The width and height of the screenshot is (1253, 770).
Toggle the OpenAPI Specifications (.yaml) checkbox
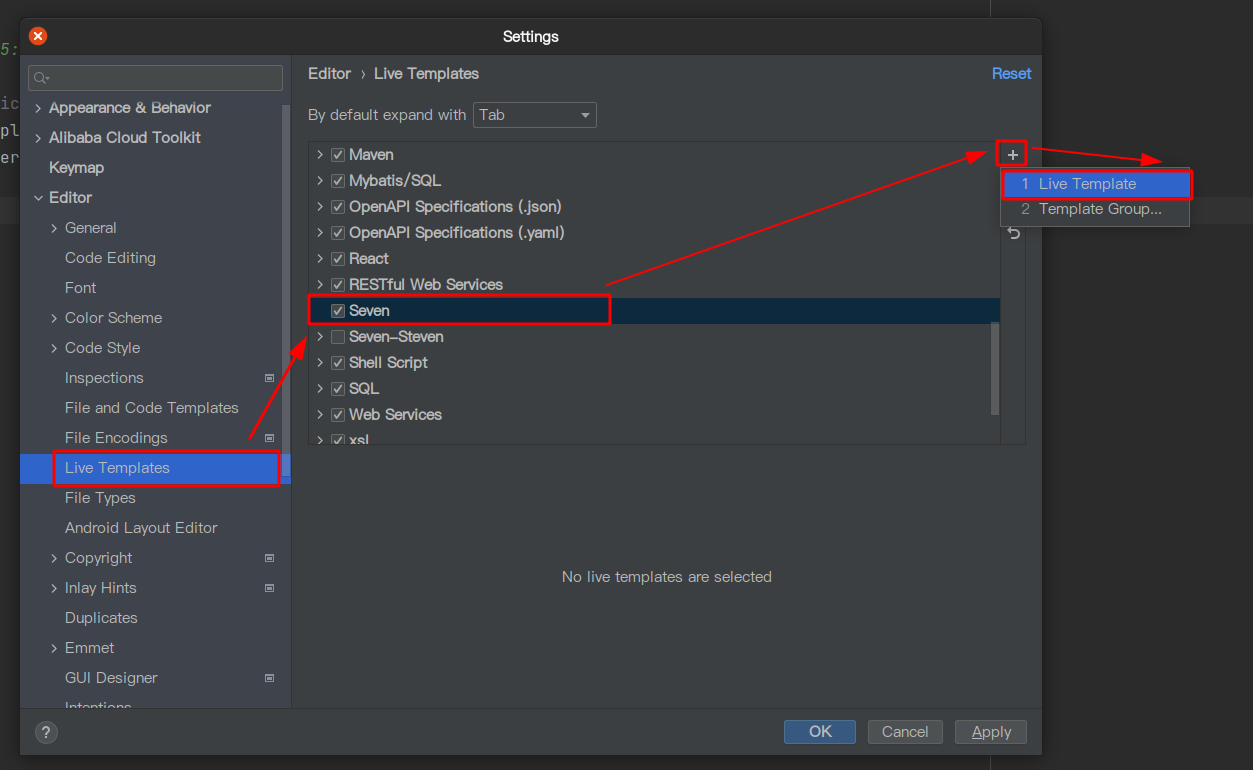tap(338, 233)
